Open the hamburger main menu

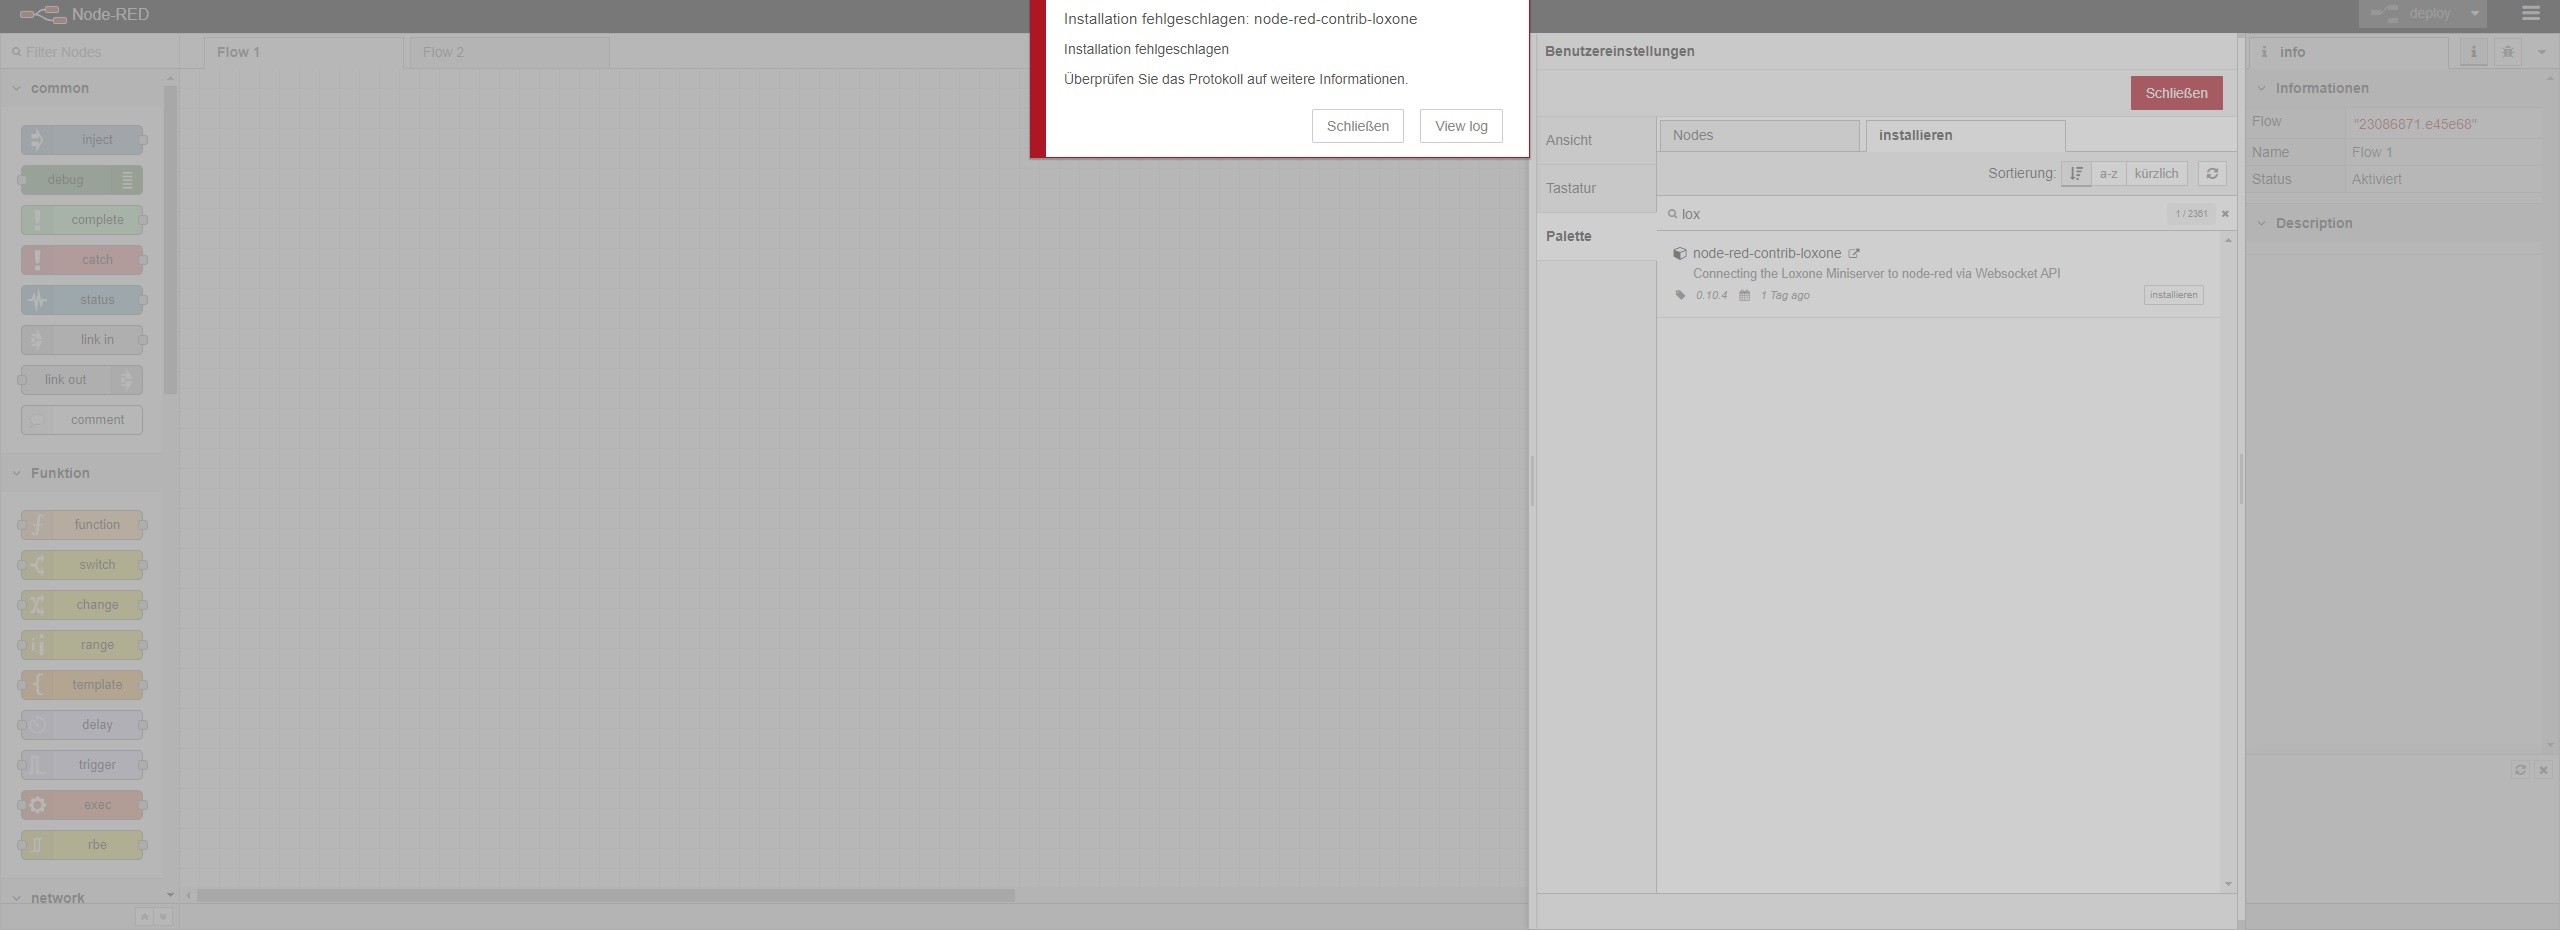[x=2531, y=14]
